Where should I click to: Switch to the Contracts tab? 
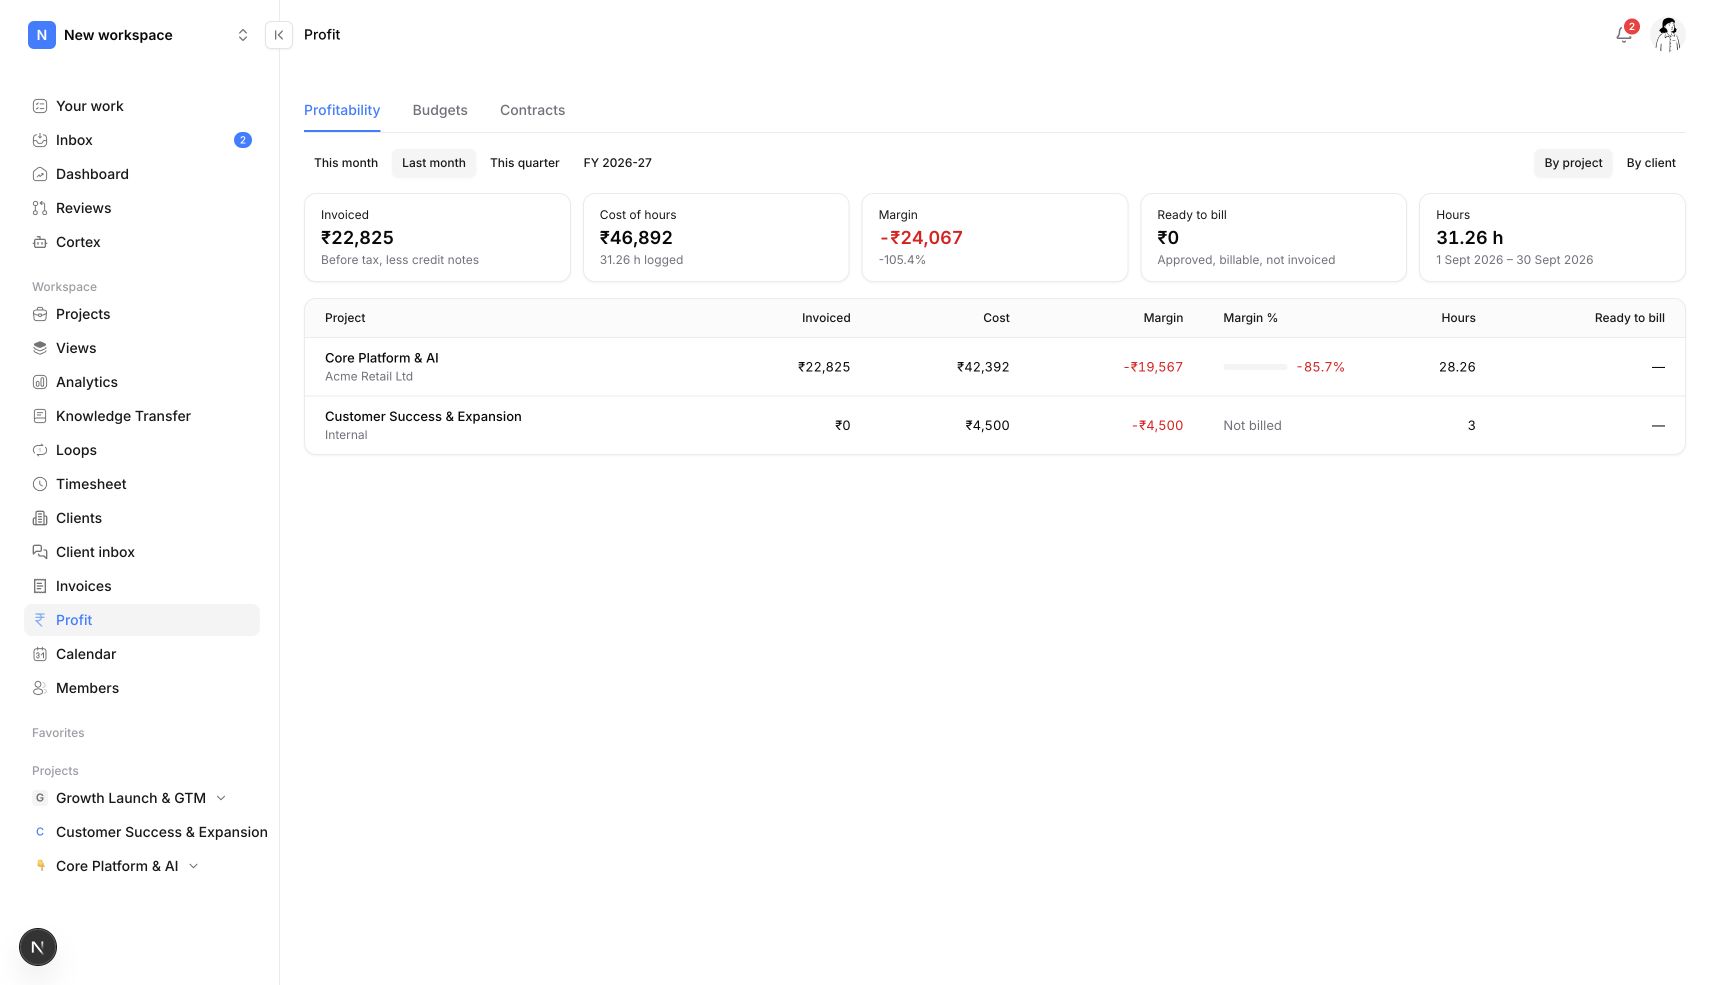coord(532,110)
